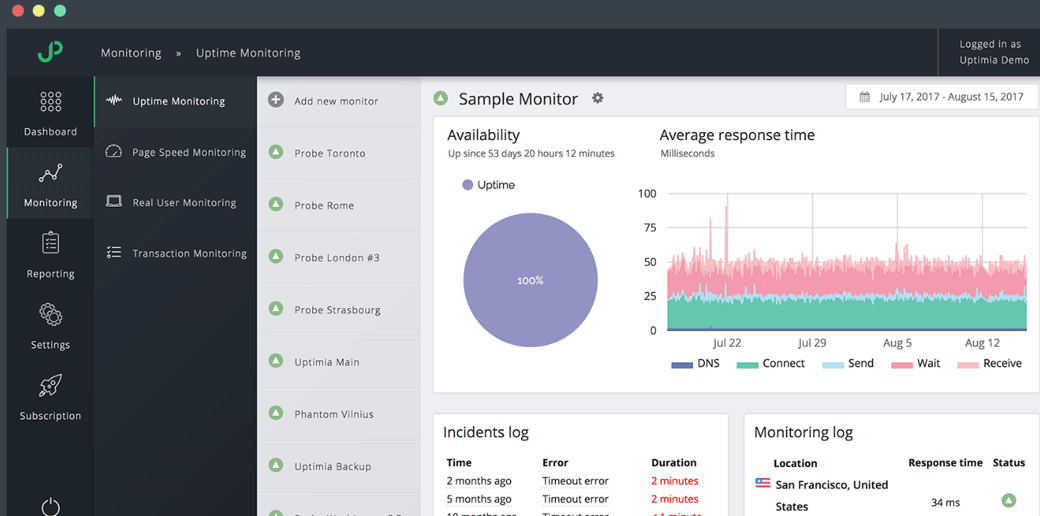Open Settings gears icon
Screen dimensions: 1040x516
(x=50, y=315)
